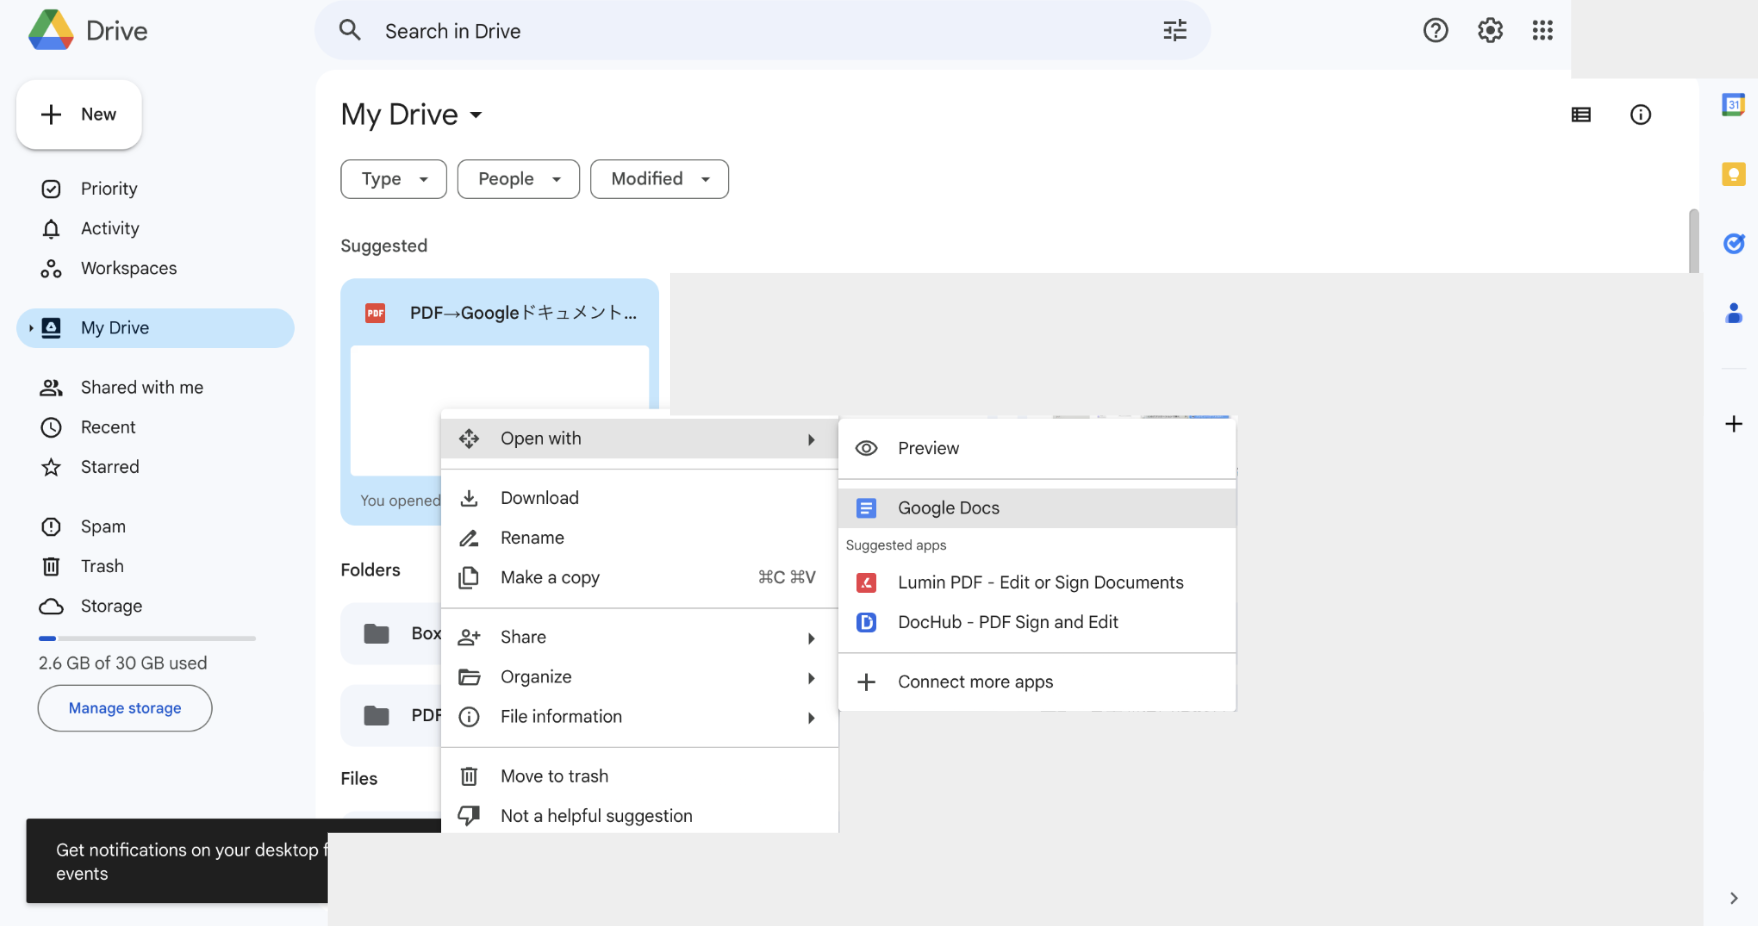Click the Rename pencil icon

468,538
